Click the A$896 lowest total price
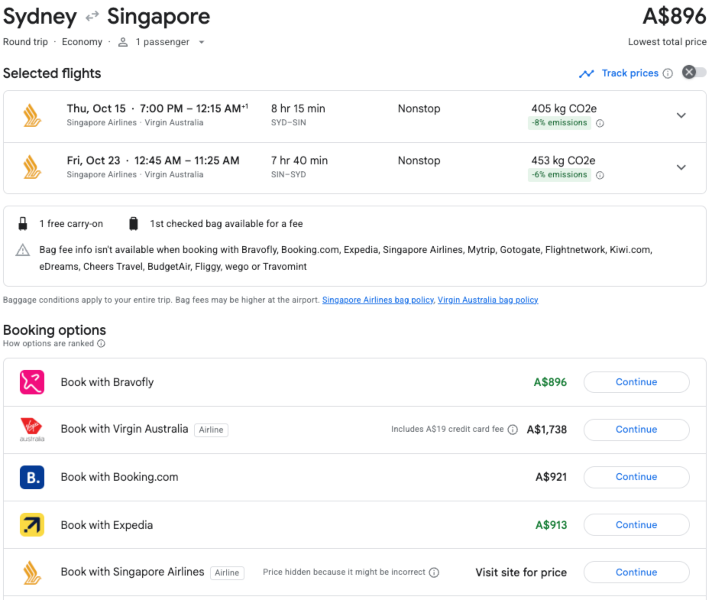This screenshot has width=712, height=600. [x=674, y=16]
